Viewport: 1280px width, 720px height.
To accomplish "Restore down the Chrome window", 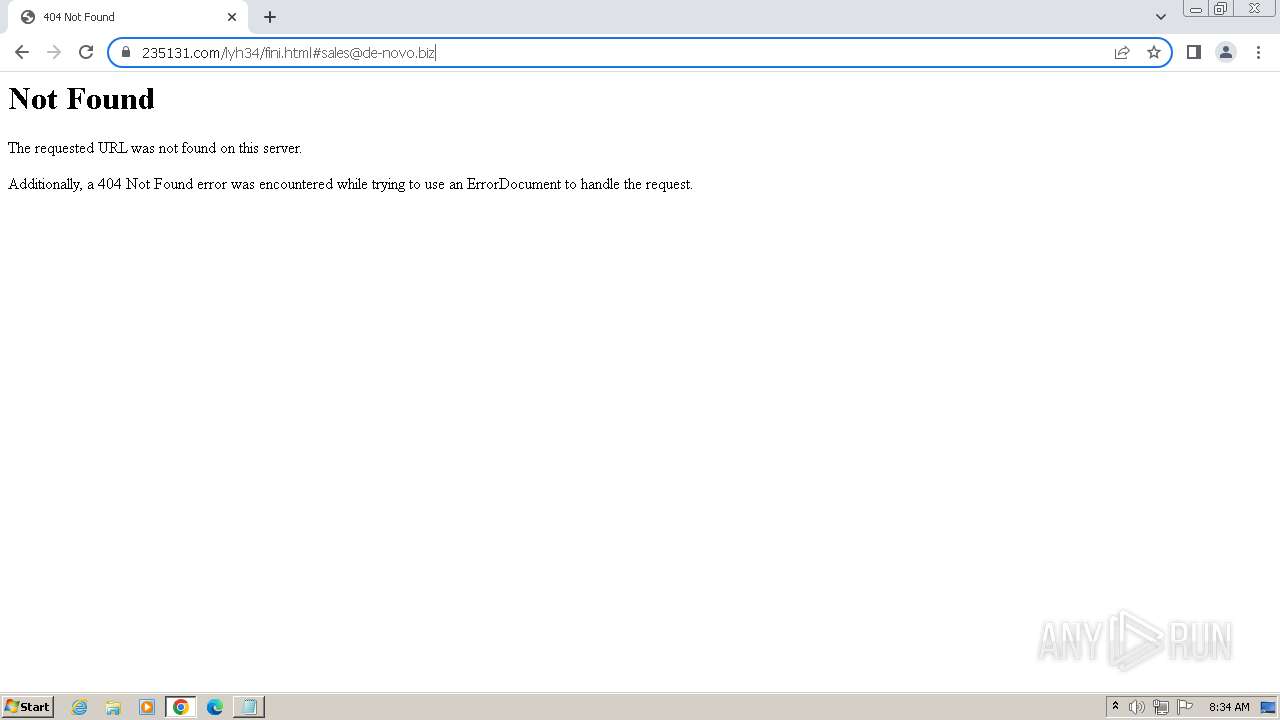I will pos(1221,9).
